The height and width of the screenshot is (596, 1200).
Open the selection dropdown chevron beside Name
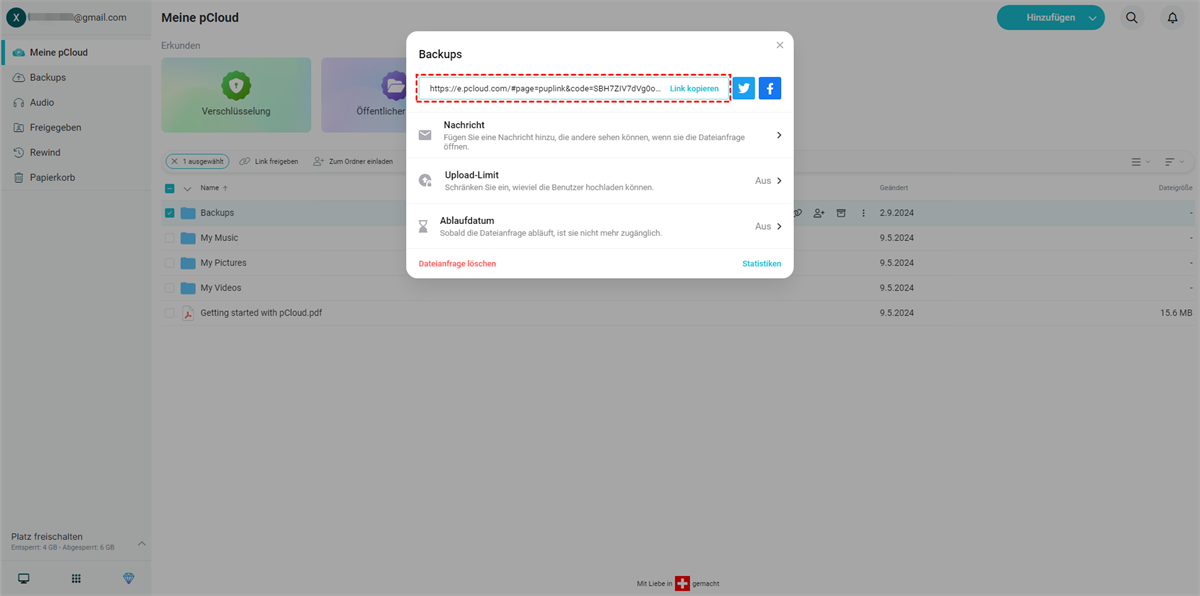[187, 188]
